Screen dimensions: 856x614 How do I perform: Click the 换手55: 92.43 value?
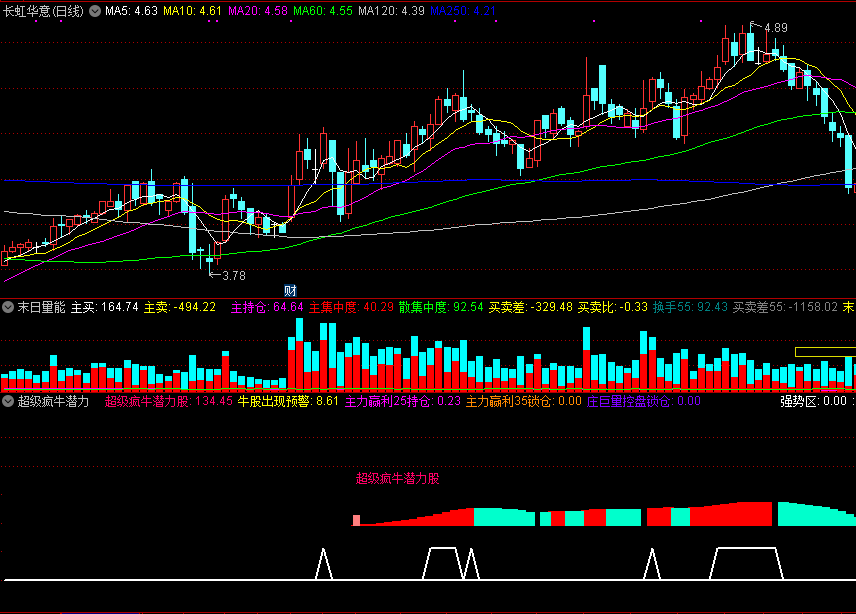click(x=690, y=307)
